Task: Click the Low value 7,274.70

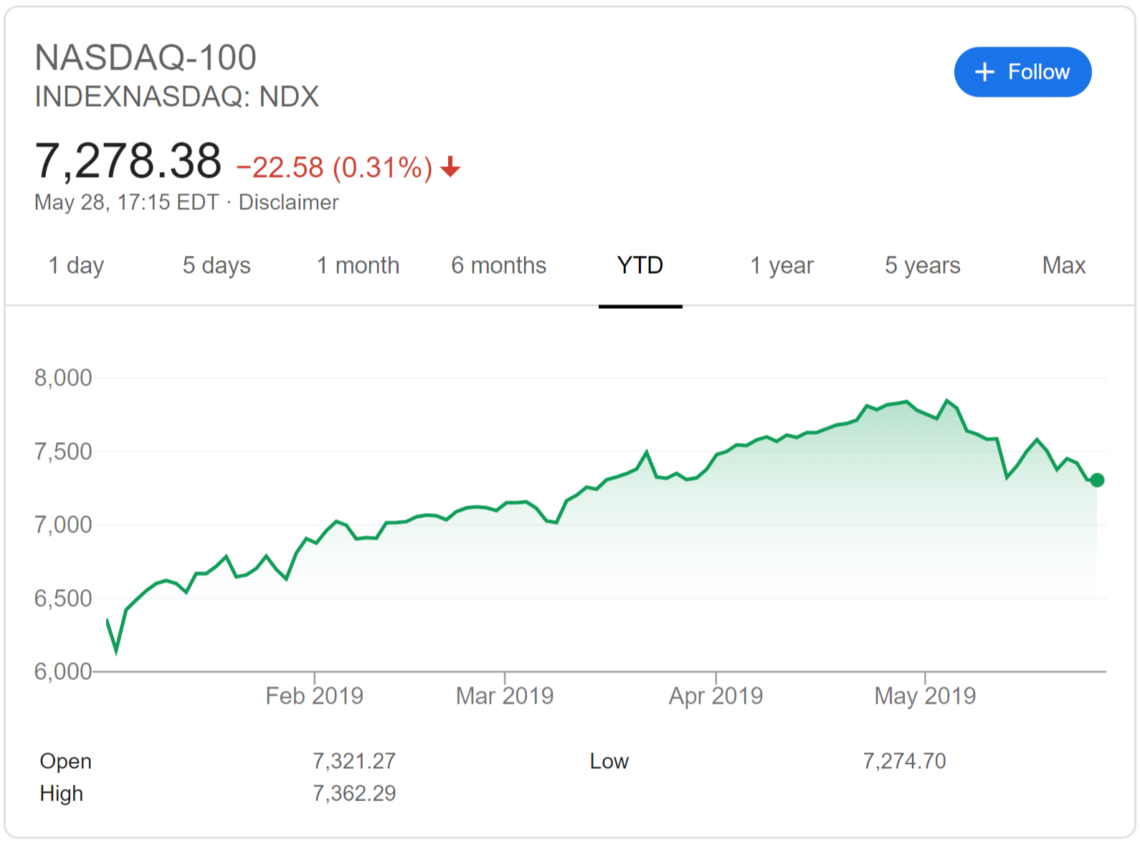Action: (903, 761)
